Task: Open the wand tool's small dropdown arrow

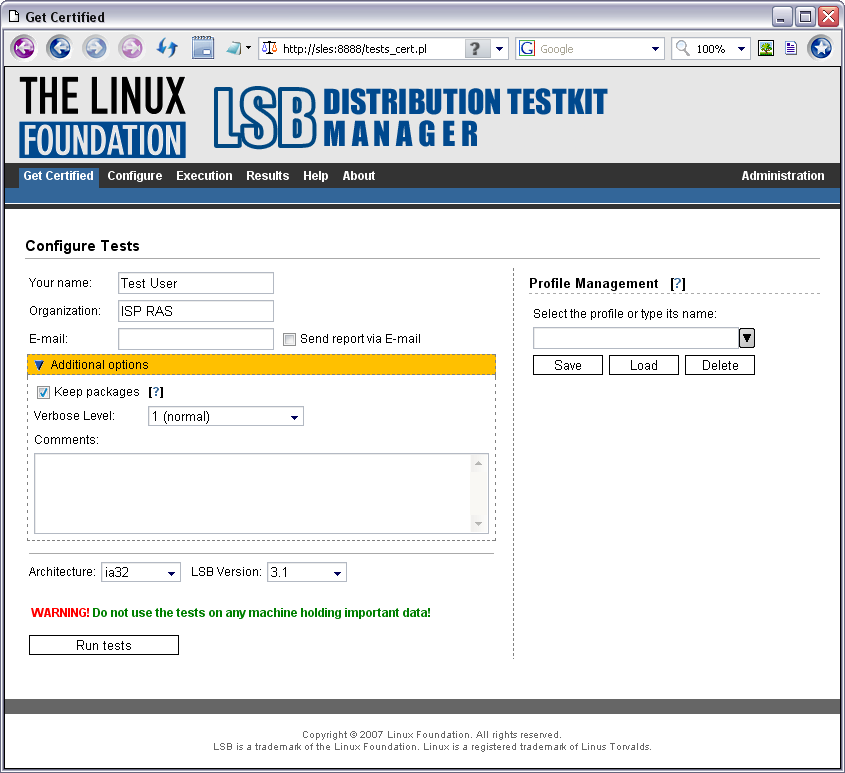Action: tap(248, 48)
